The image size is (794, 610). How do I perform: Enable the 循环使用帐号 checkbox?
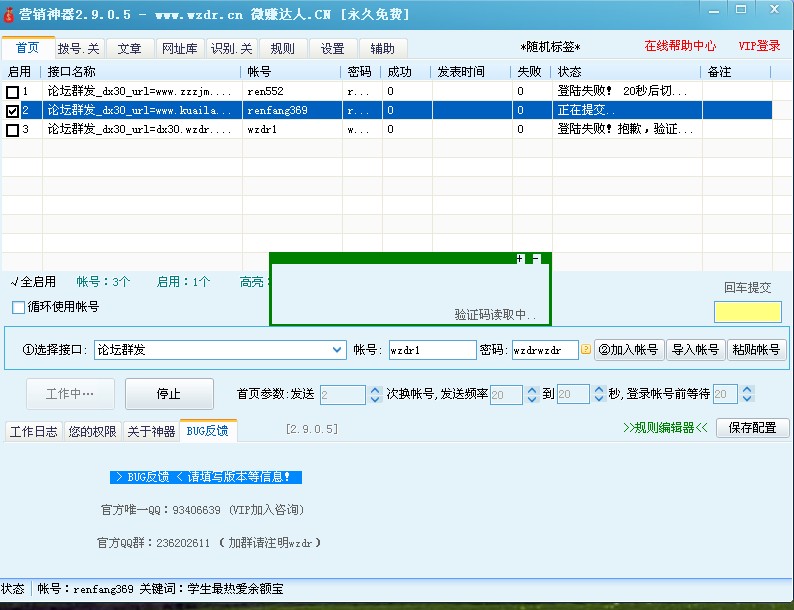click(x=18, y=307)
